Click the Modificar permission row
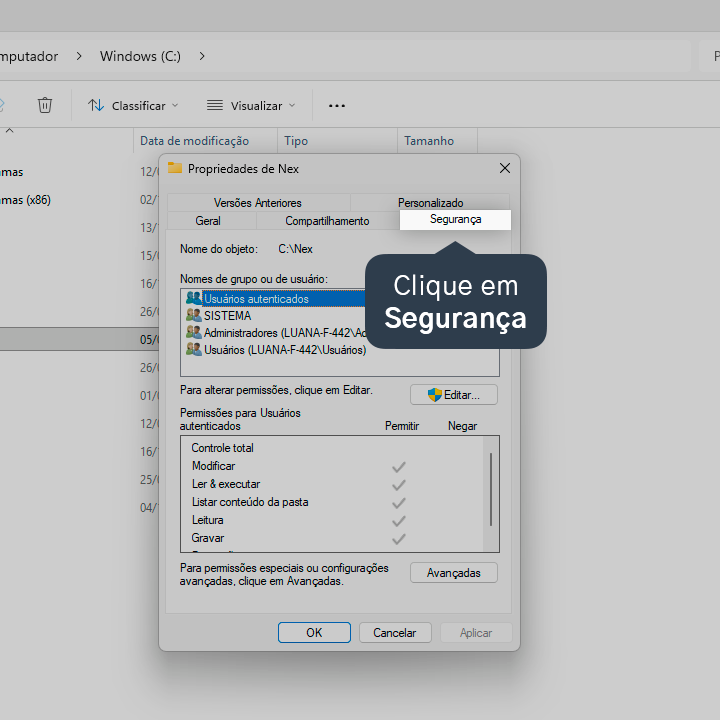Viewport: 720px width, 720px height. (x=332, y=466)
